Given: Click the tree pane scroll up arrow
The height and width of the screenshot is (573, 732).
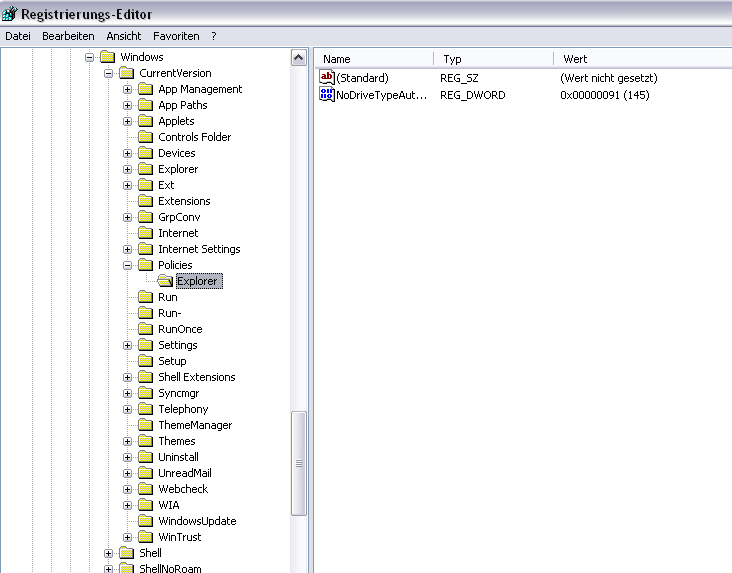Looking at the screenshot, I should point(299,58).
